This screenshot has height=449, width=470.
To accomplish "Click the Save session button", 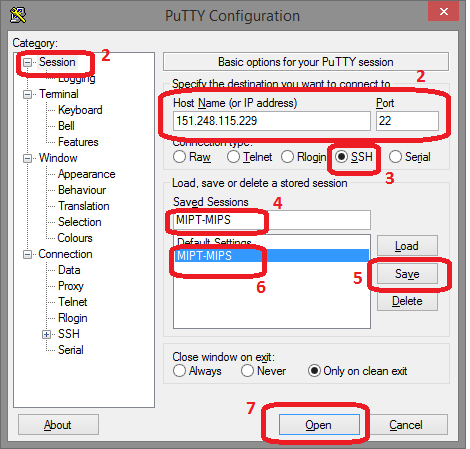I will (407, 274).
